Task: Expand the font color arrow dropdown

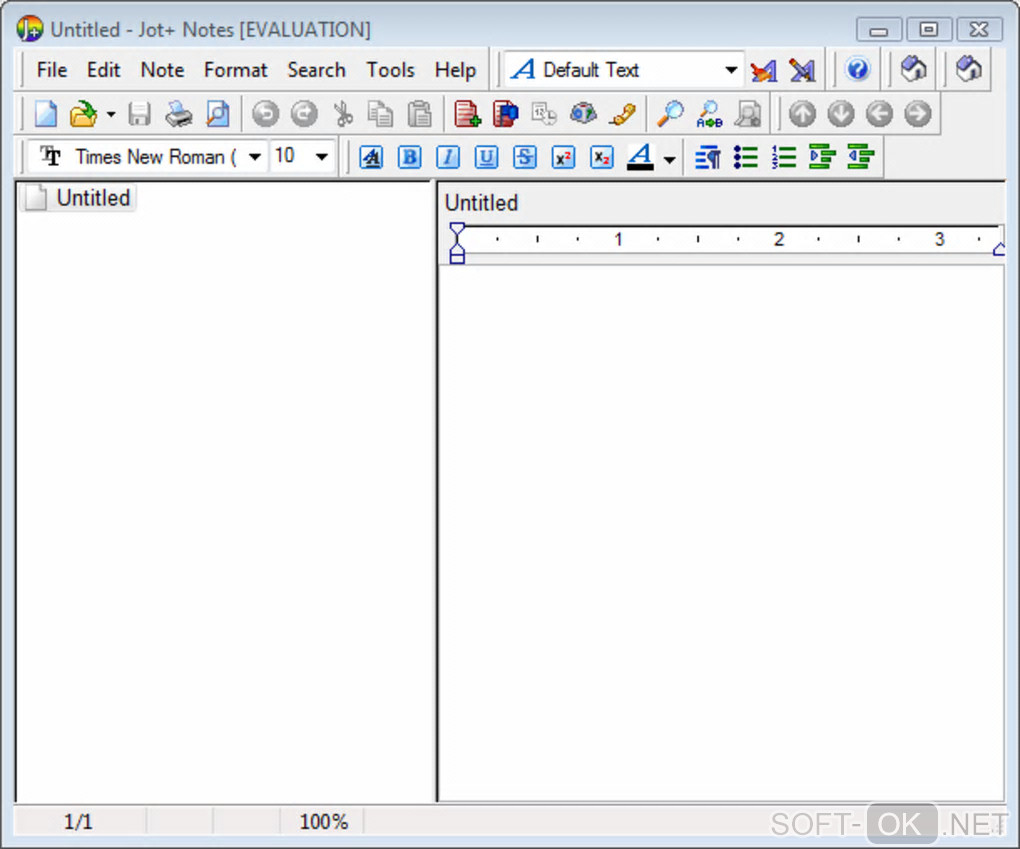Action: (x=669, y=159)
